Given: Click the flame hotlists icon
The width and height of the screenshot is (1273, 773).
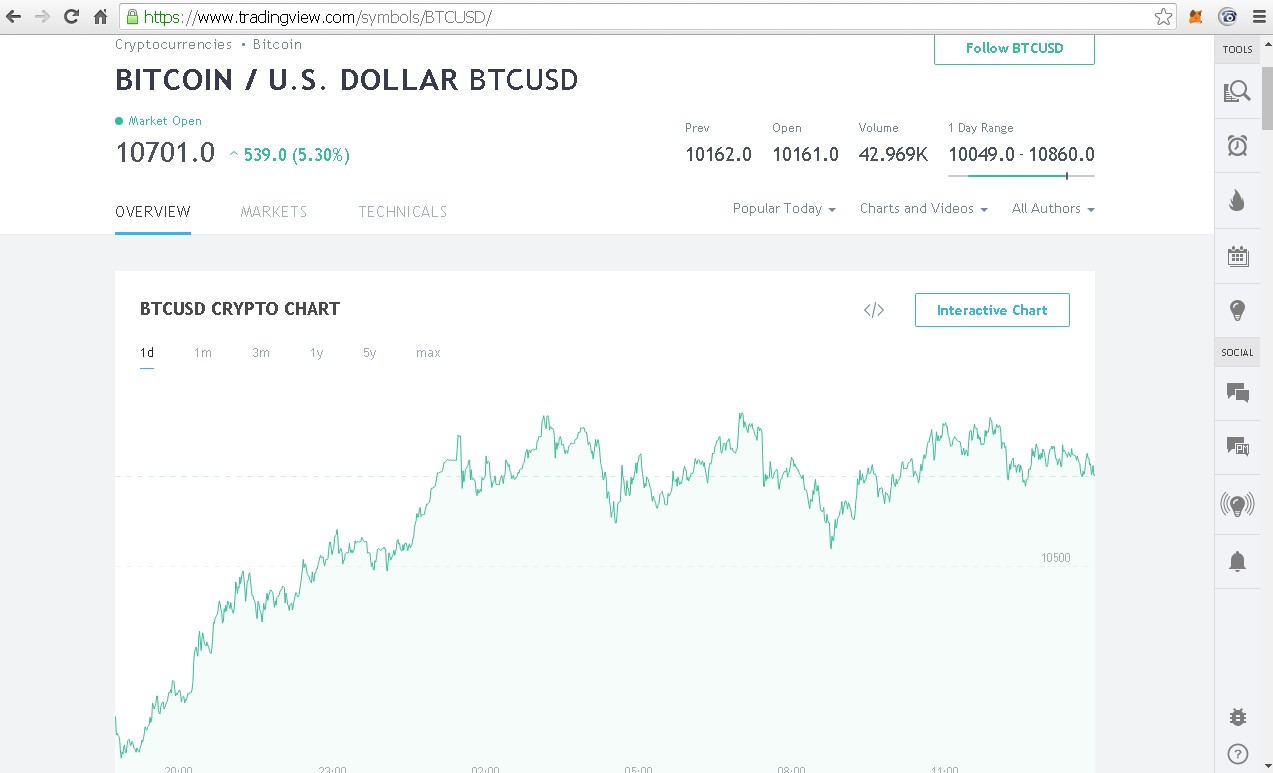Looking at the screenshot, I should 1237,200.
